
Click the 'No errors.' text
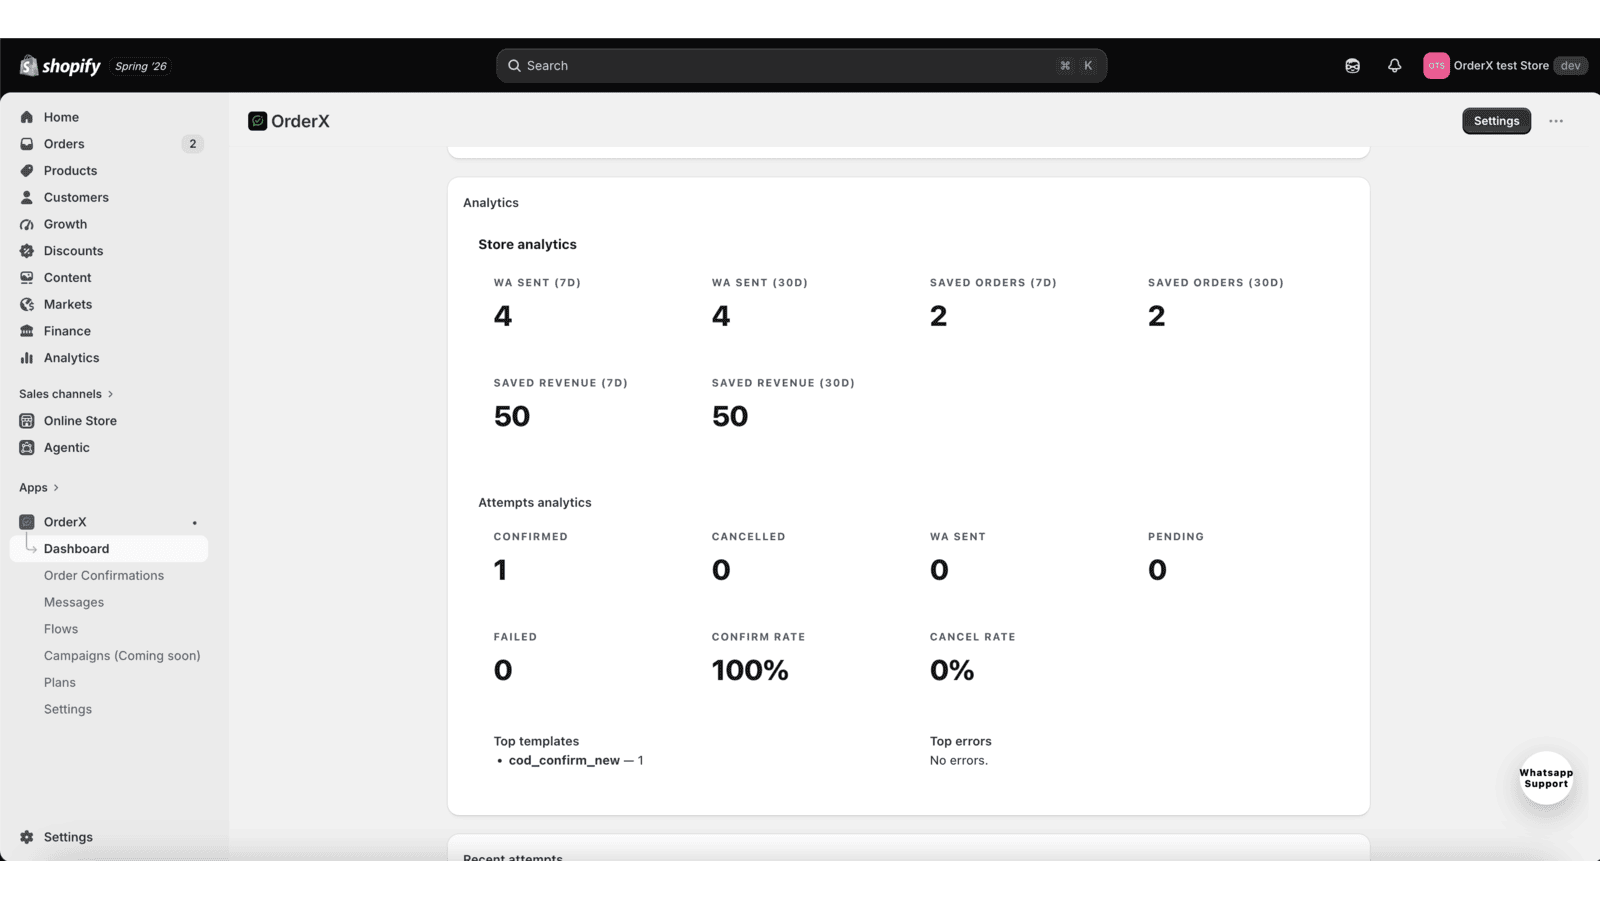tap(959, 761)
